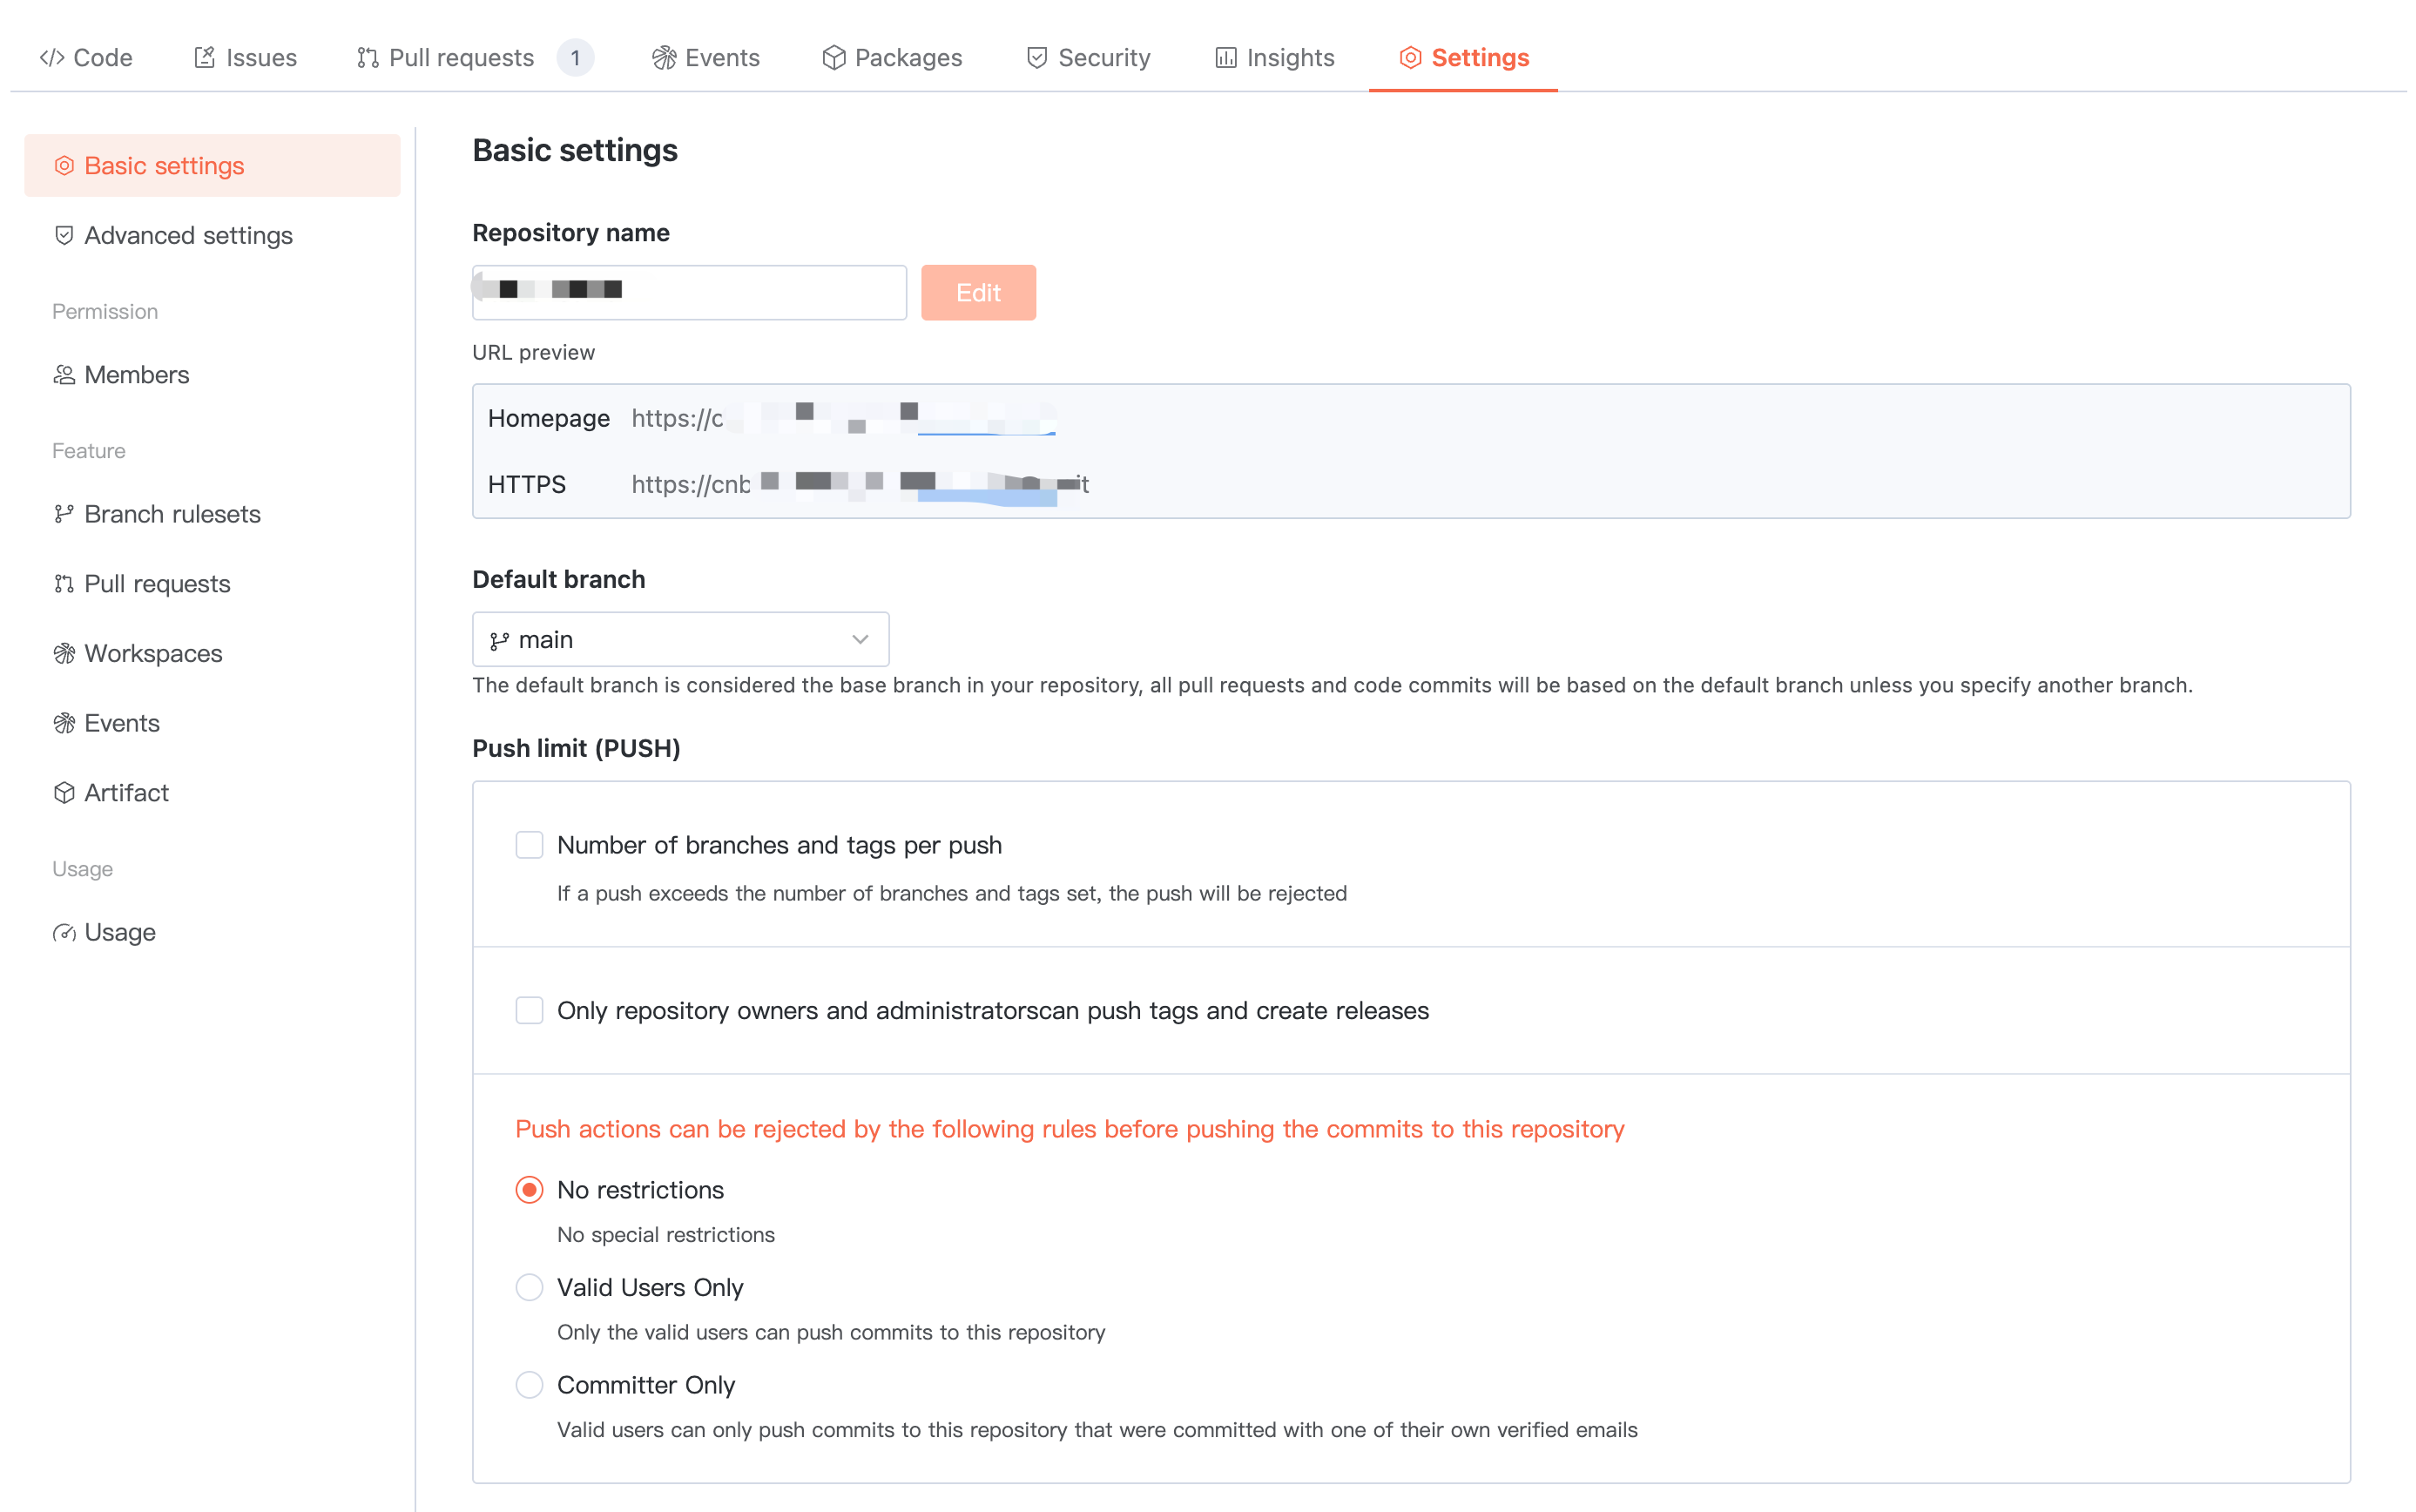This screenshot has height=1512, width=2416.
Task: Click the default branch dropdown chevron
Action: (859, 640)
